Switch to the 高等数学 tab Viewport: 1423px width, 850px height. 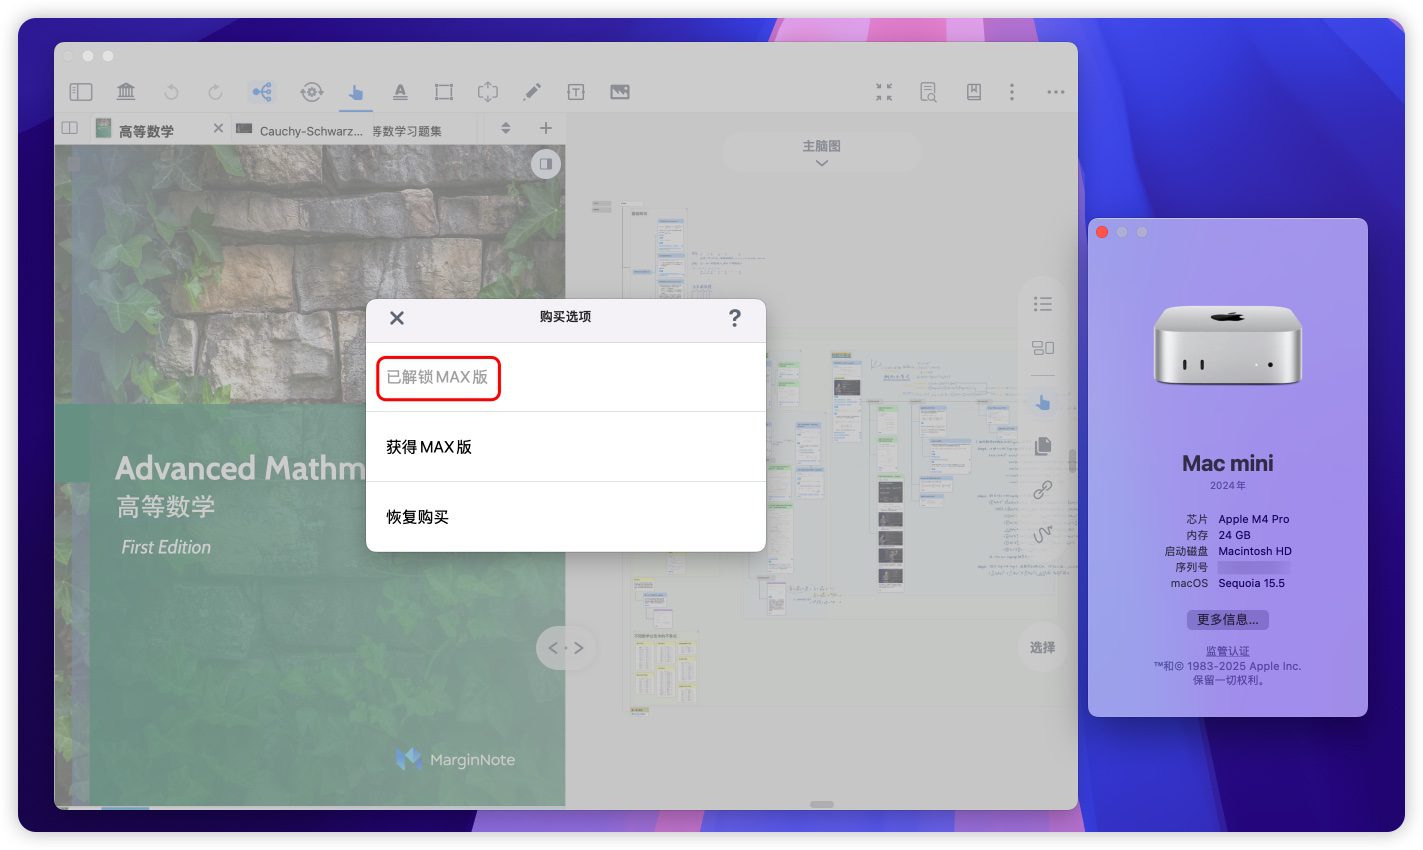(146, 130)
